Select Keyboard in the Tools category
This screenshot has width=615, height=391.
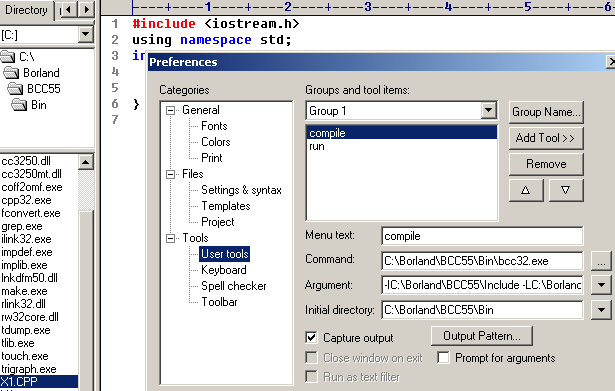pyautogui.click(x=224, y=270)
